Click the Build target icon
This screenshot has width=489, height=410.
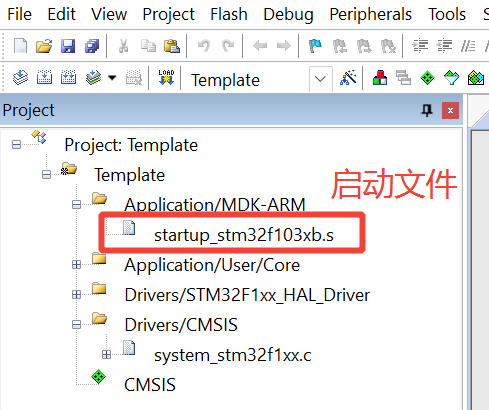(44, 77)
